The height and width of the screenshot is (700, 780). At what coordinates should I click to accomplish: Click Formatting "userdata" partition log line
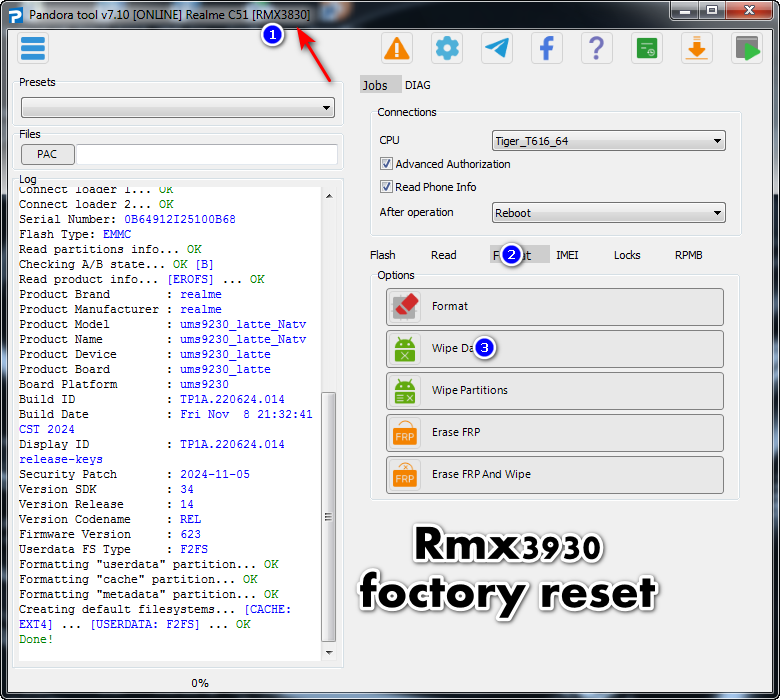(x=149, y=564)
